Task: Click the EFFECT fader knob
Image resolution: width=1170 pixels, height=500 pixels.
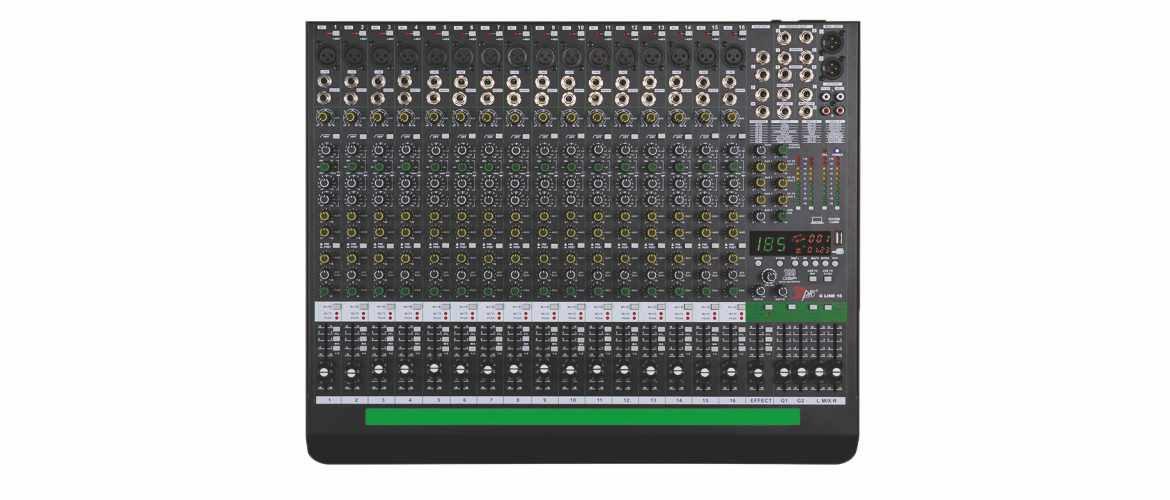Action: 760,370
